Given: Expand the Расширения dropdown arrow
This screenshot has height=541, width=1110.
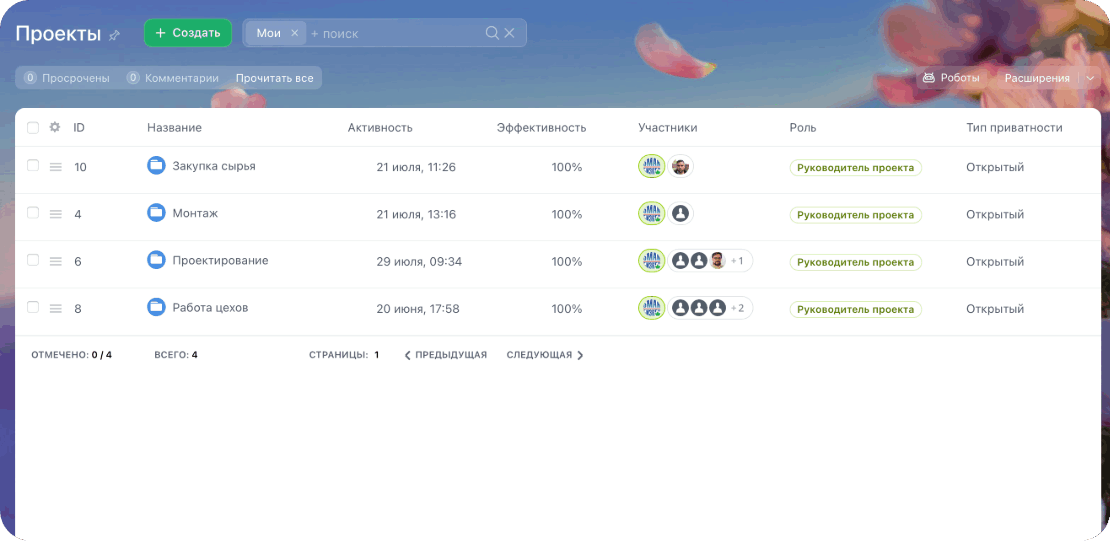Looking at the screenshot, I should coord(1090,78).
